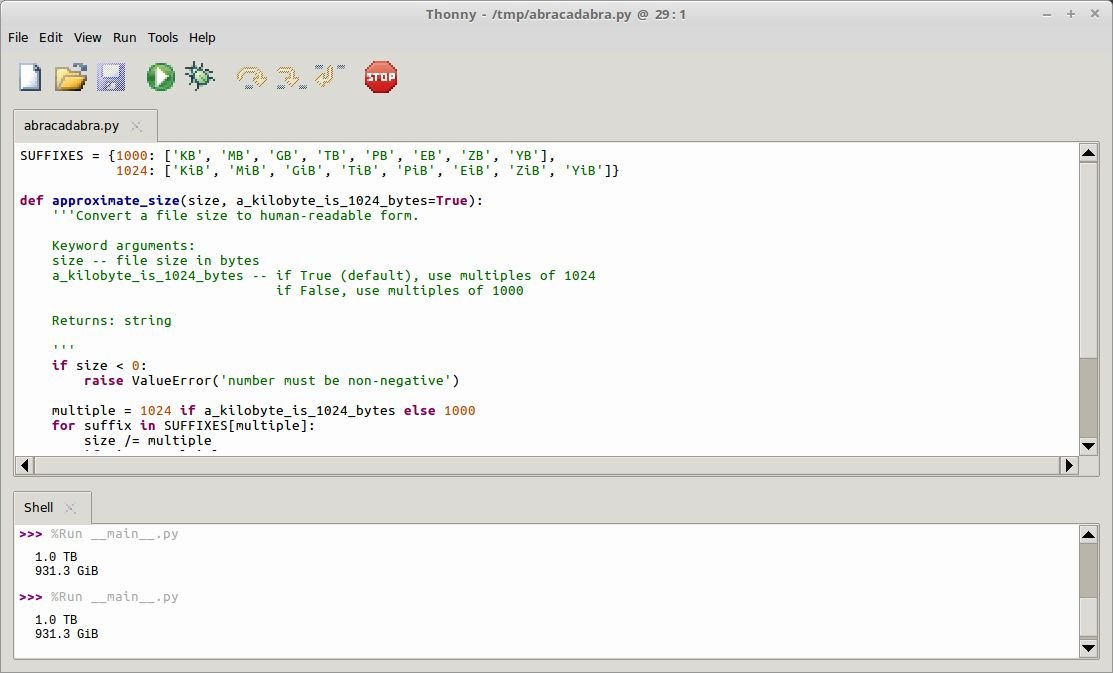Open the Run menu
The width and height of the screenshot is (1113, 673).
pyautogui.click(x=125, y=37)
